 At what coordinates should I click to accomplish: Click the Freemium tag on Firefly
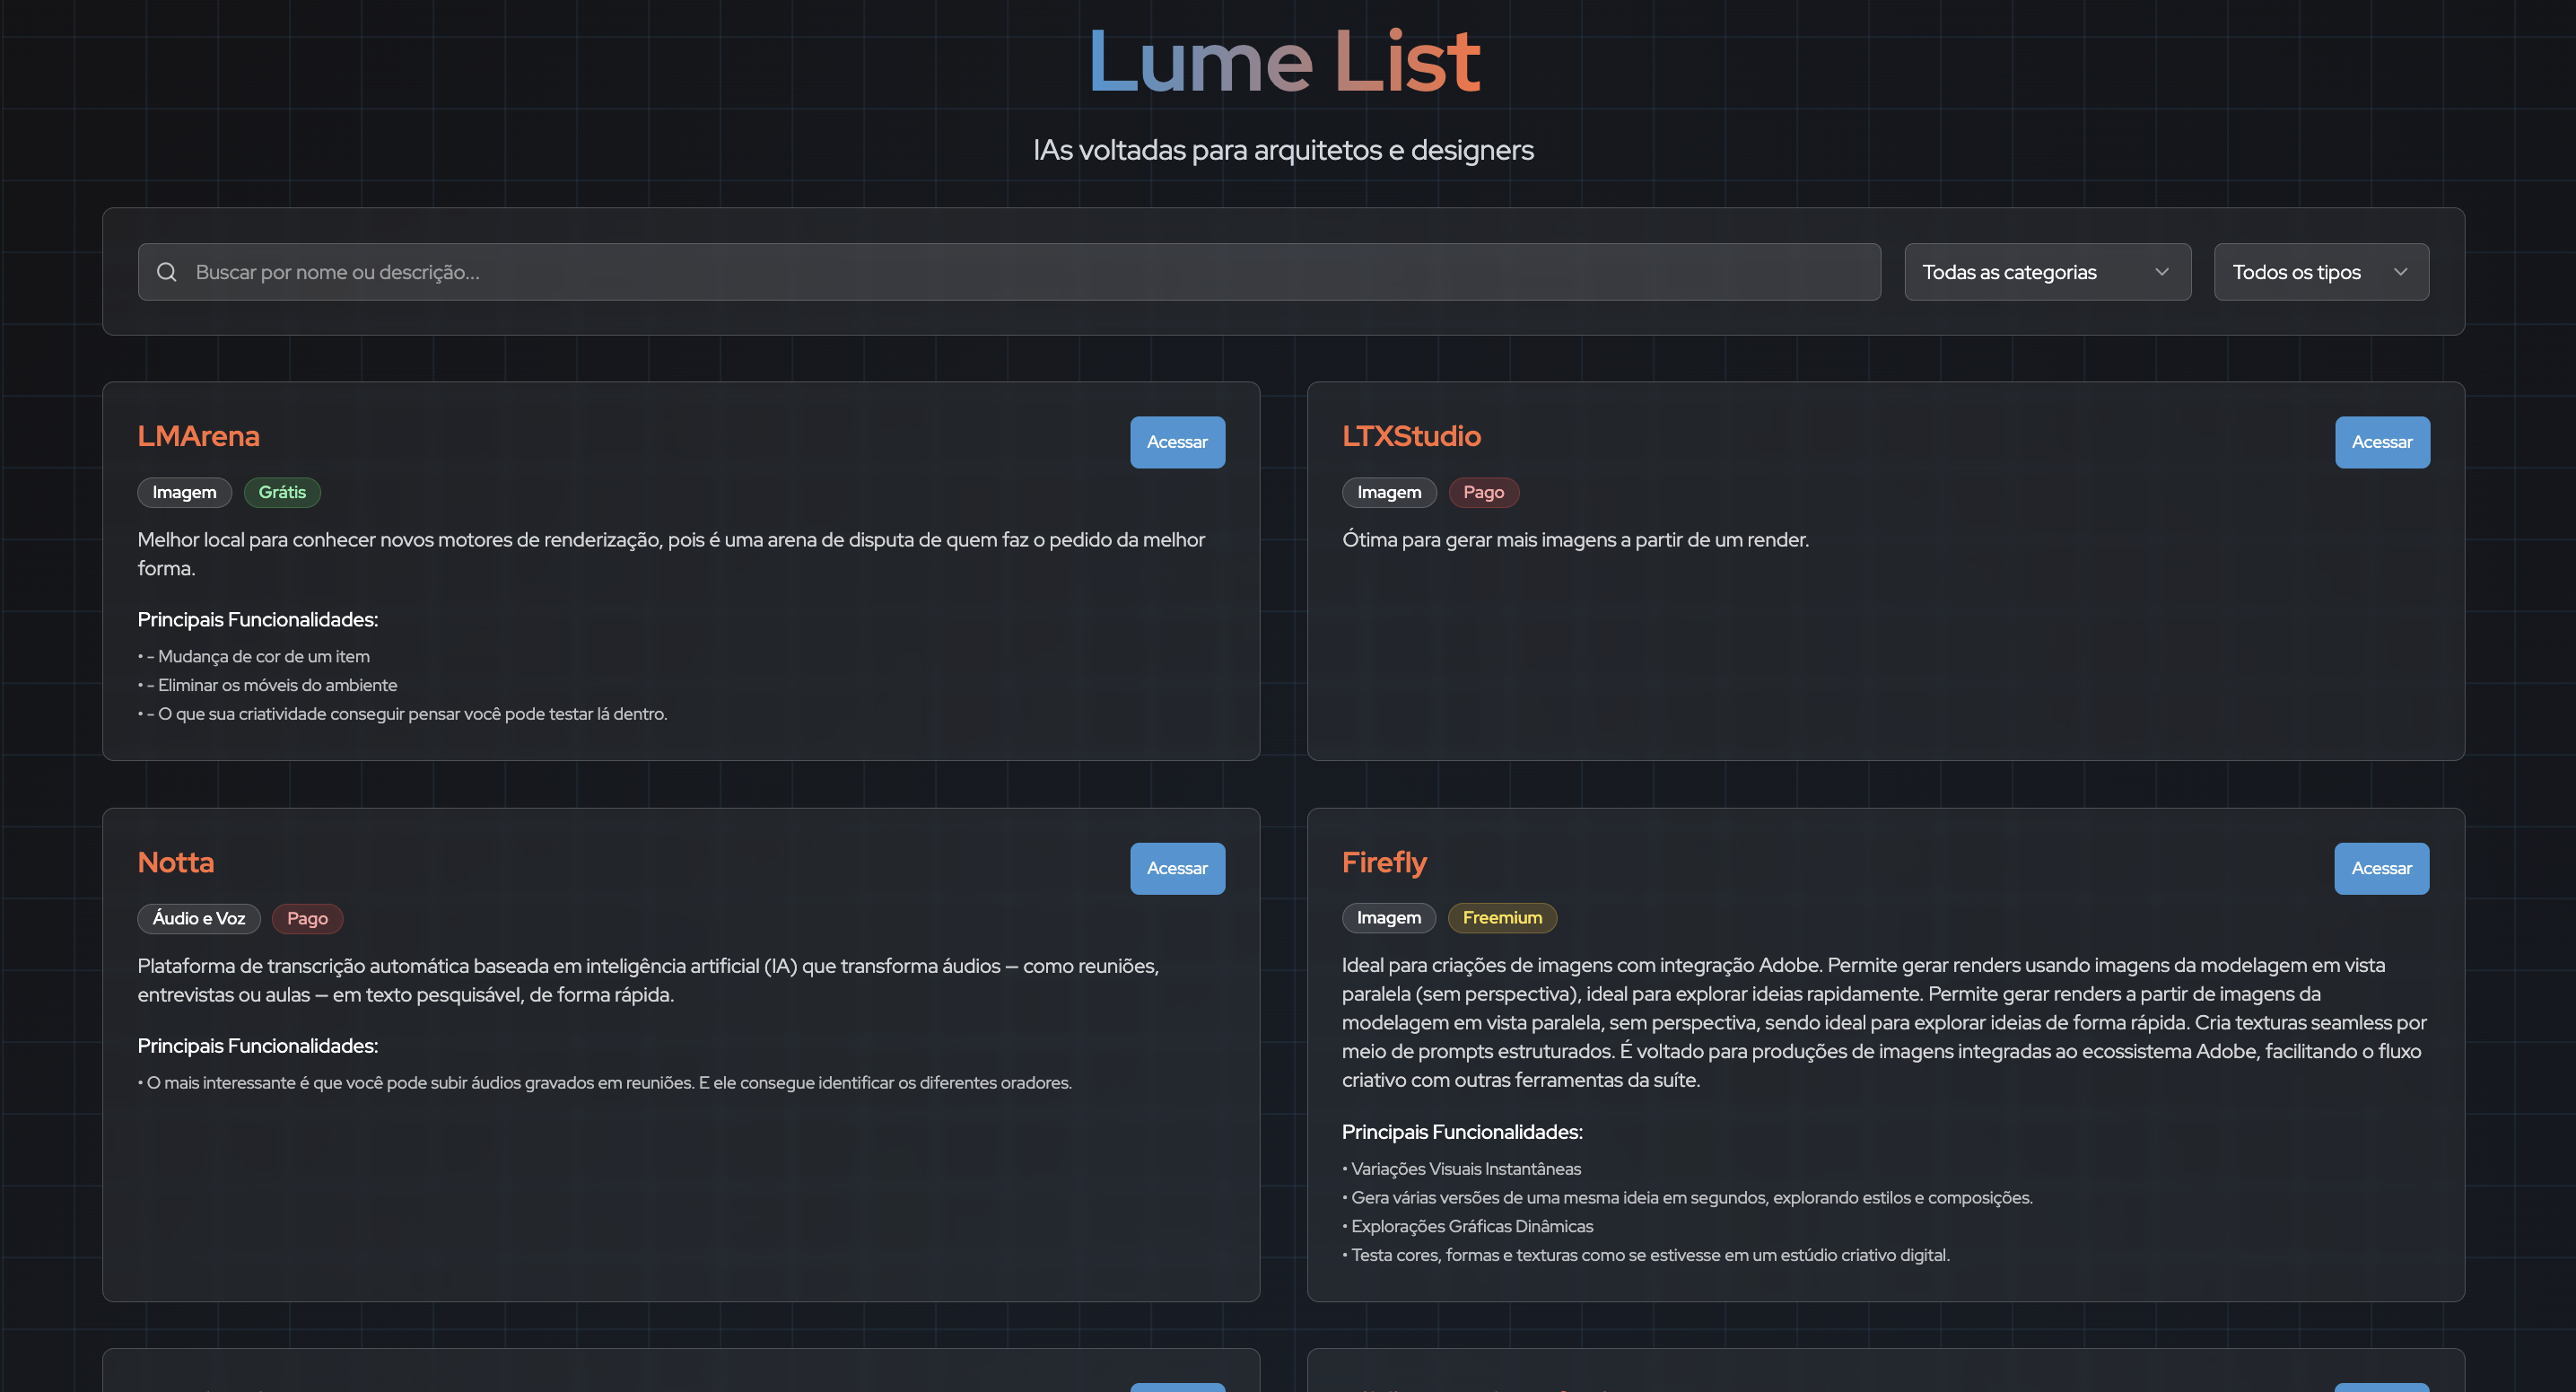1502,917
